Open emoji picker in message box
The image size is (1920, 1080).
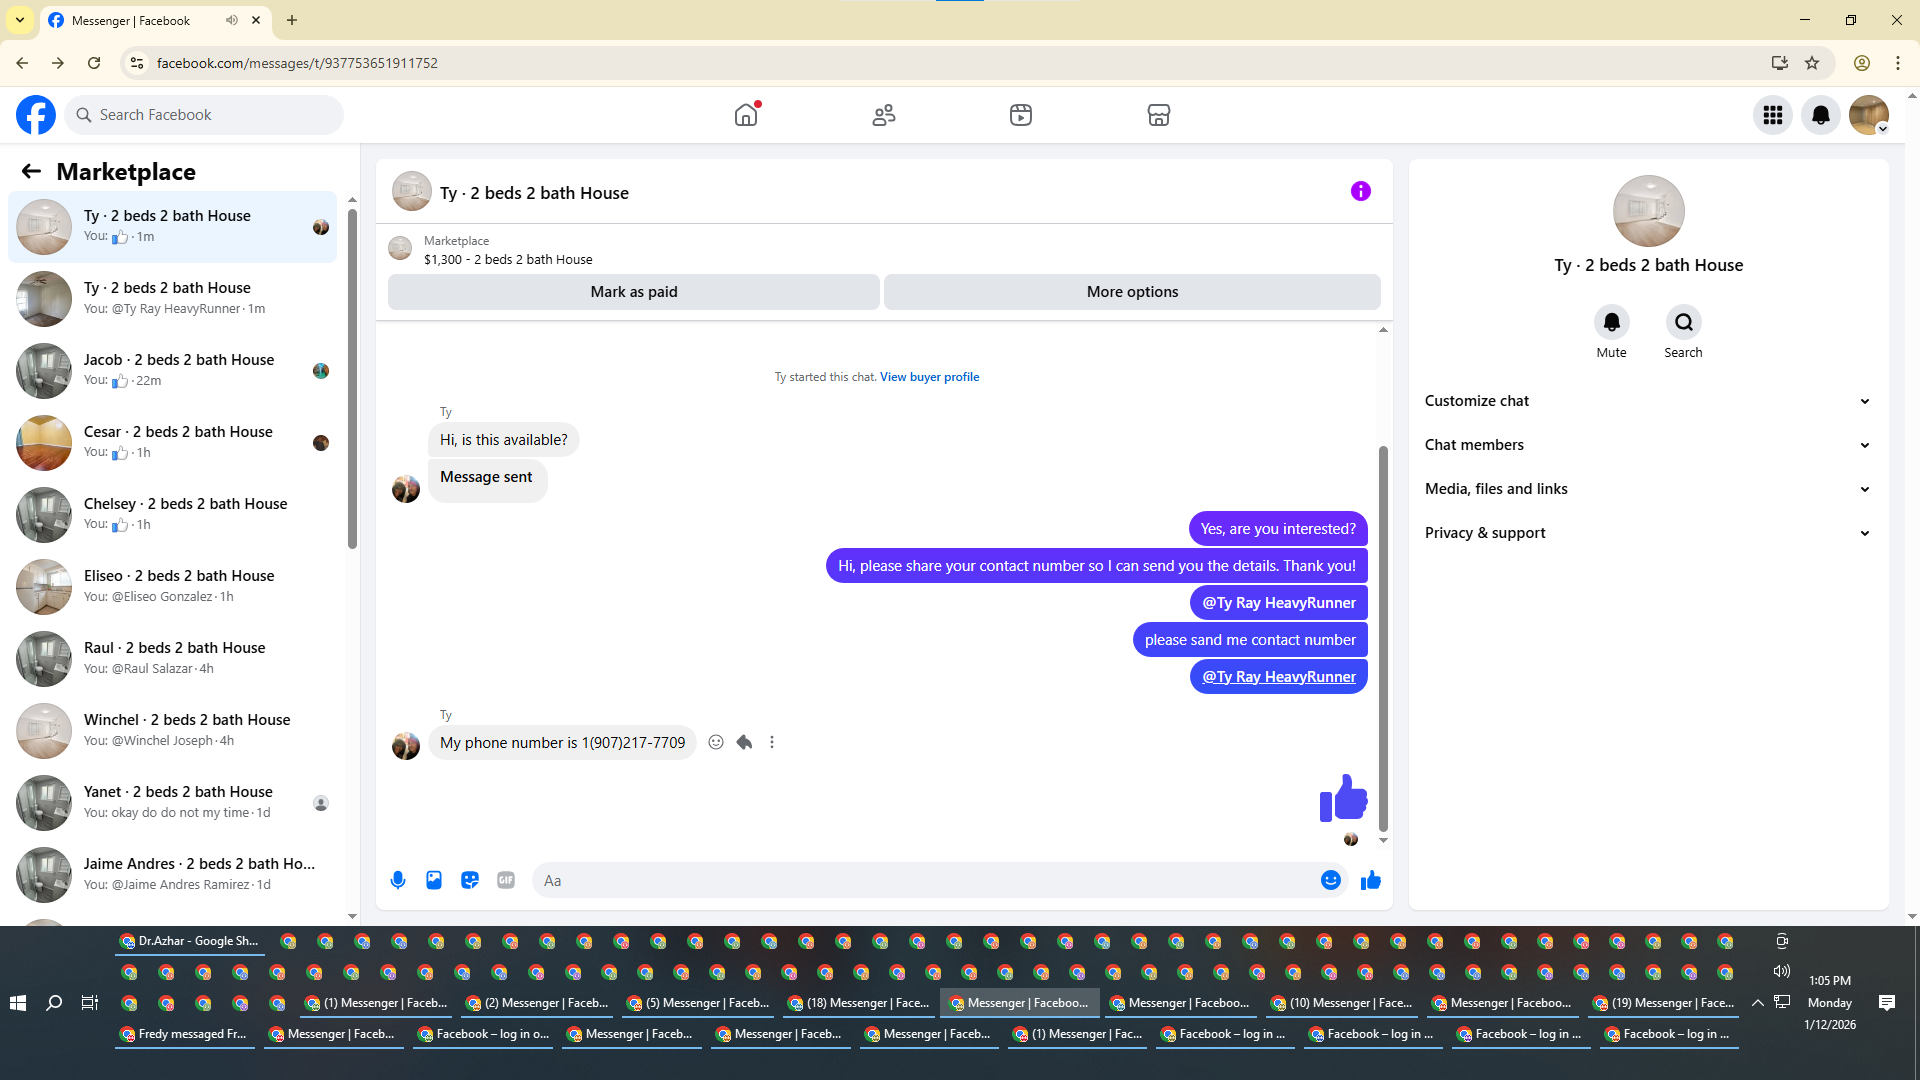1330,880
